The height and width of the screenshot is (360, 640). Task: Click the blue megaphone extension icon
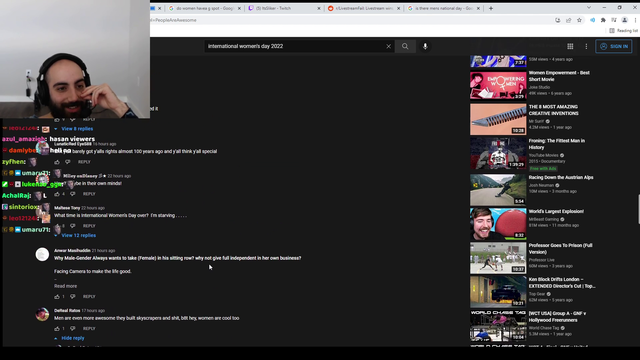point(592,20)
